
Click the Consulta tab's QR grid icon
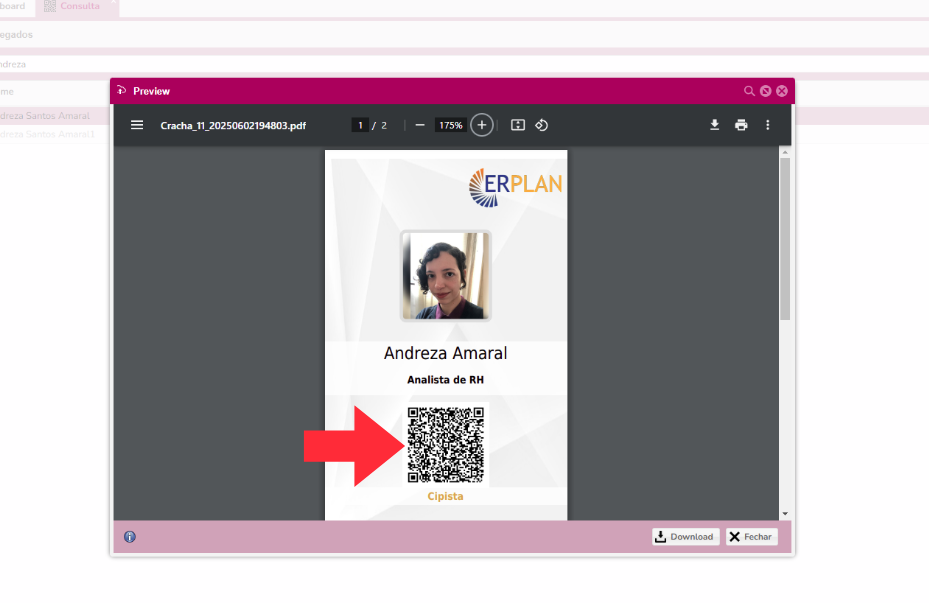click(x=50, y=6)
